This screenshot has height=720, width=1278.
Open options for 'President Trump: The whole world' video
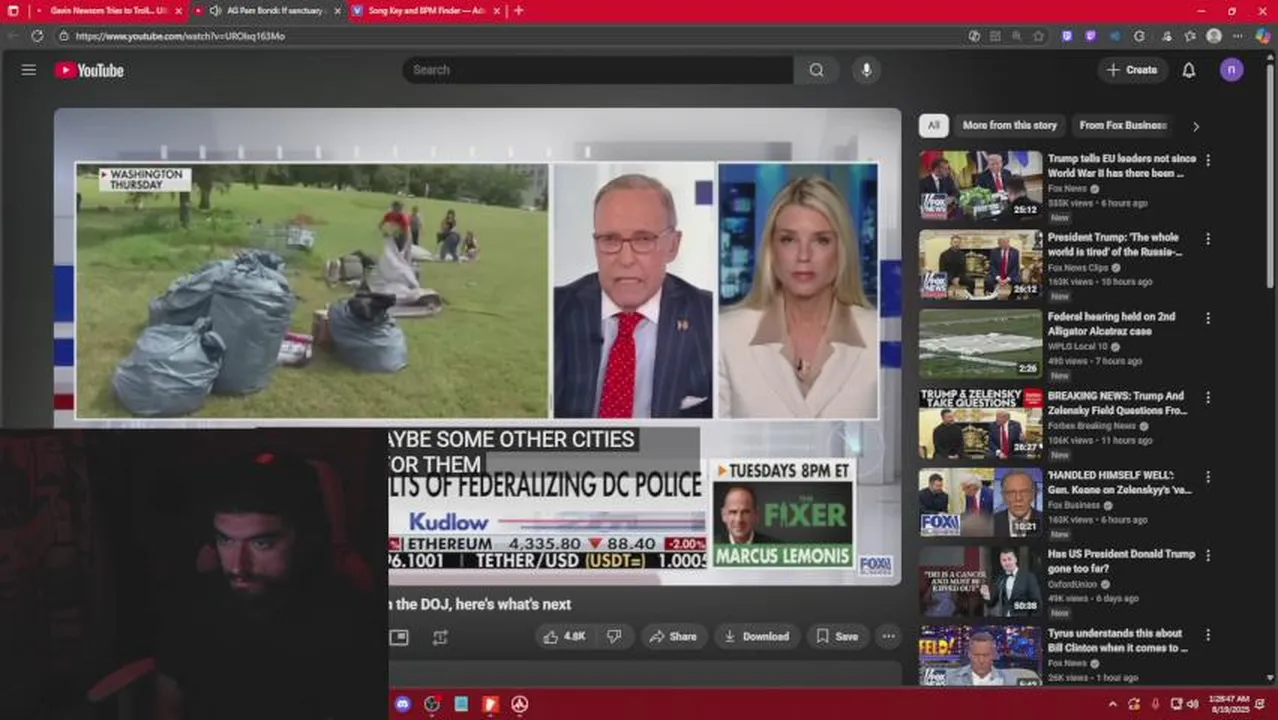(x=1208, y=239)
